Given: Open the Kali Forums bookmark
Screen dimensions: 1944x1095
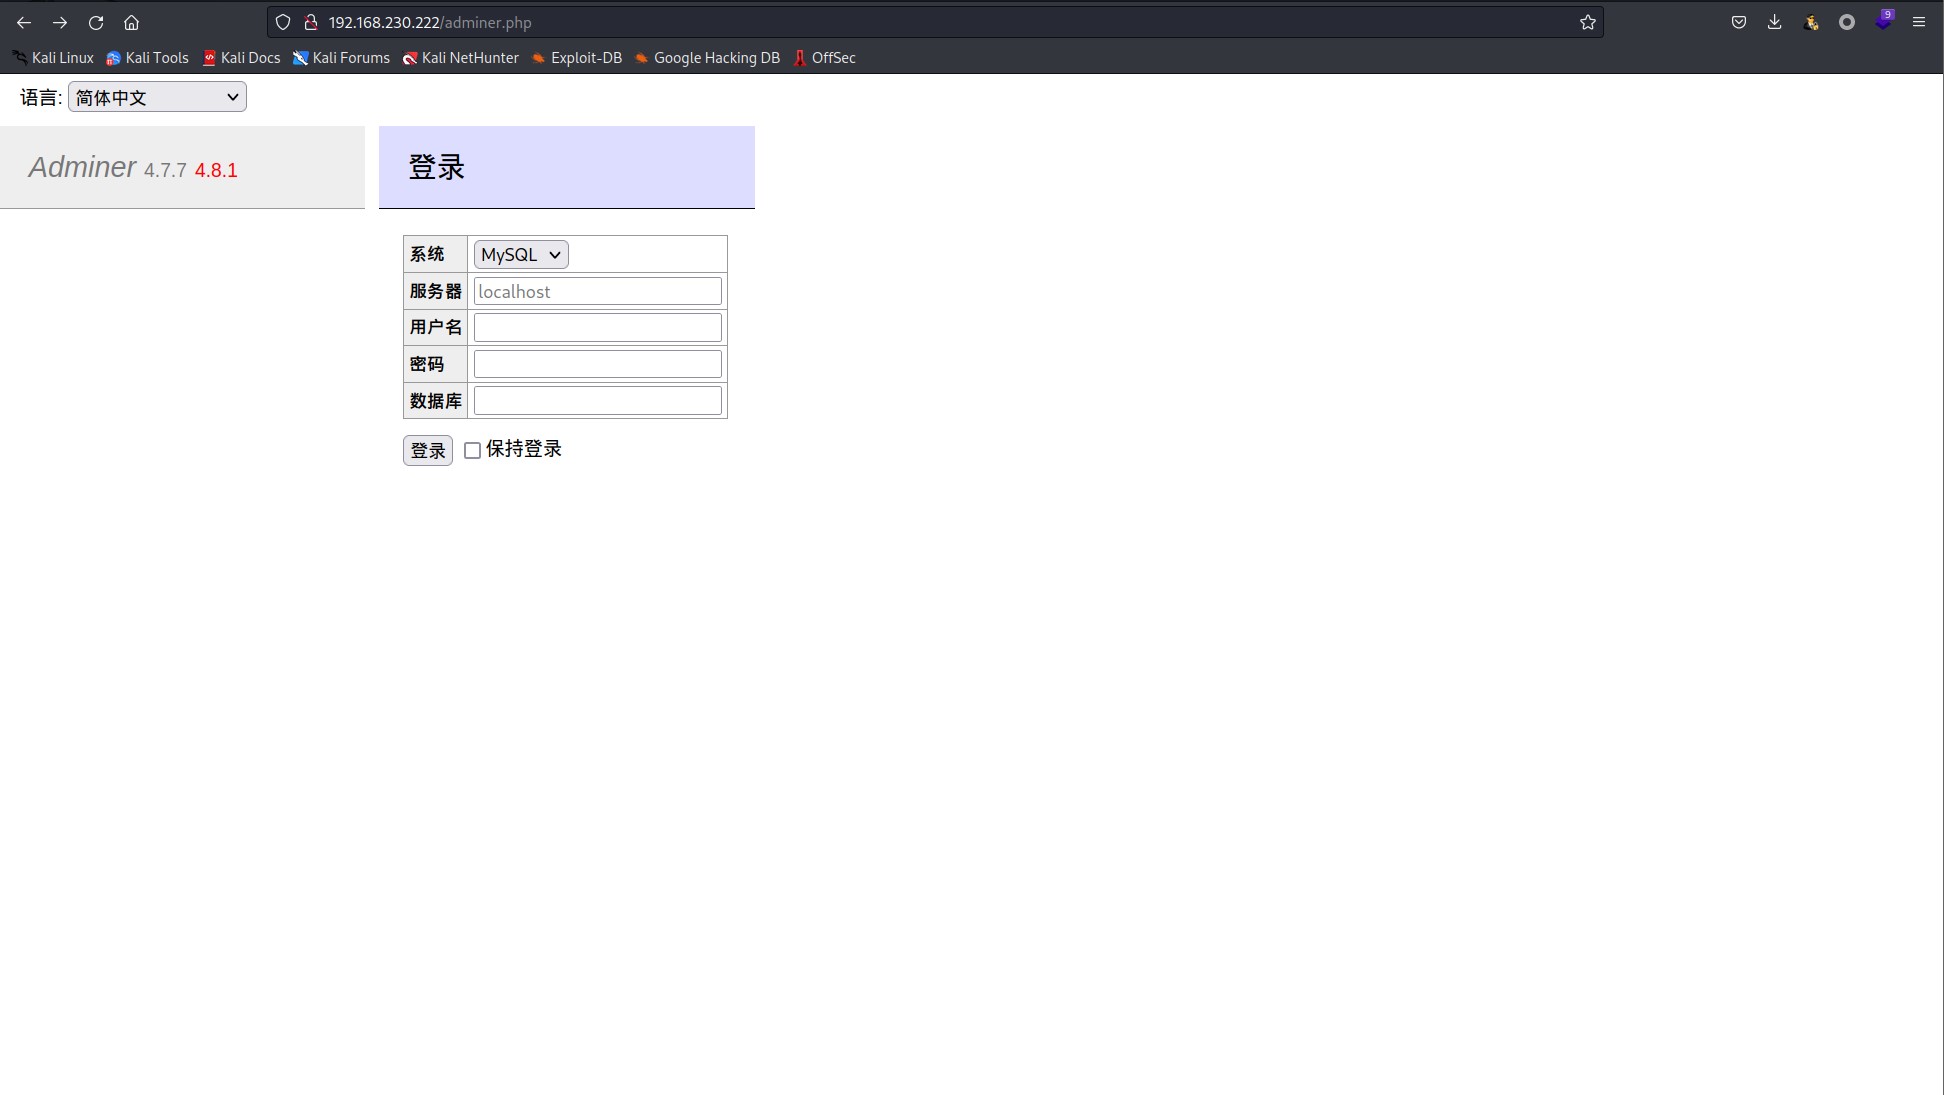Looking at the screenshot, I should [341, 58].
